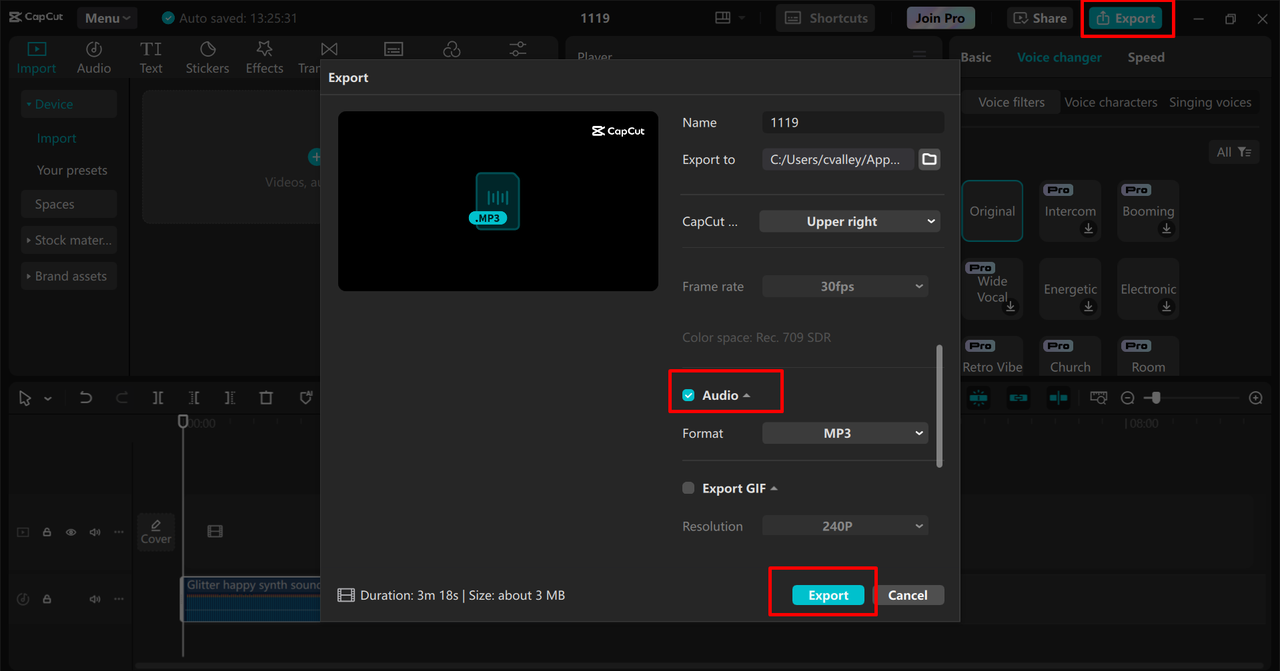Image resolution: width=1280 pixels, height=671 pixels.
Task: Click the Split clip tool
Action: (x=158, y=398)
